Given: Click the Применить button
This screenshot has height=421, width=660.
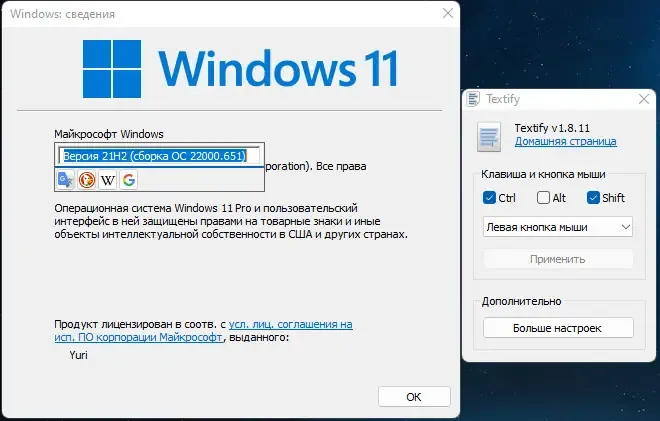Looking at the screenshot, I should pyautogui.click(x=558, y=259).
